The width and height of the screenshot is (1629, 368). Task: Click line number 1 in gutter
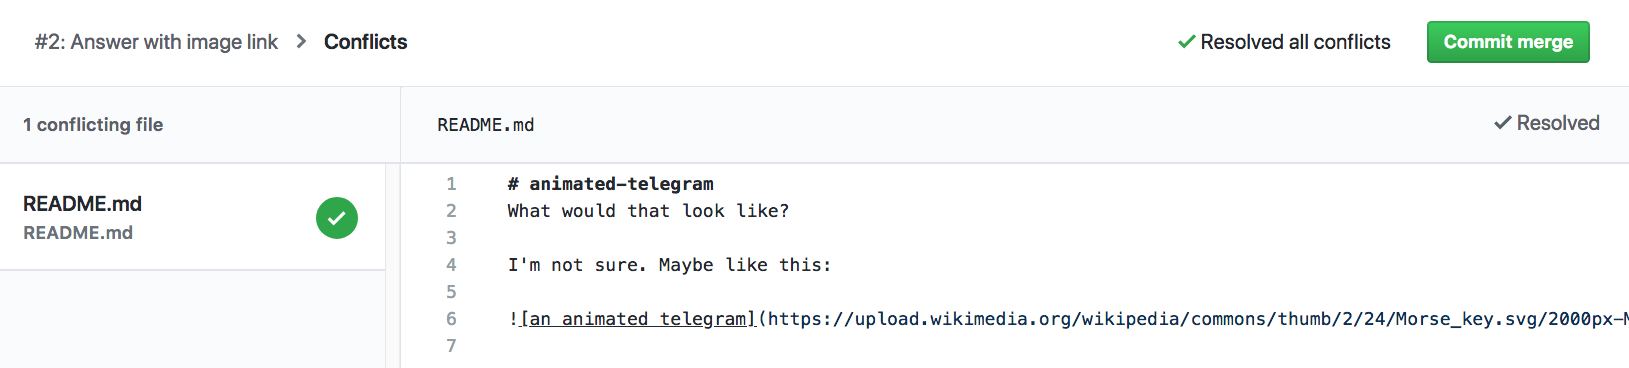(x=451, y=184)
